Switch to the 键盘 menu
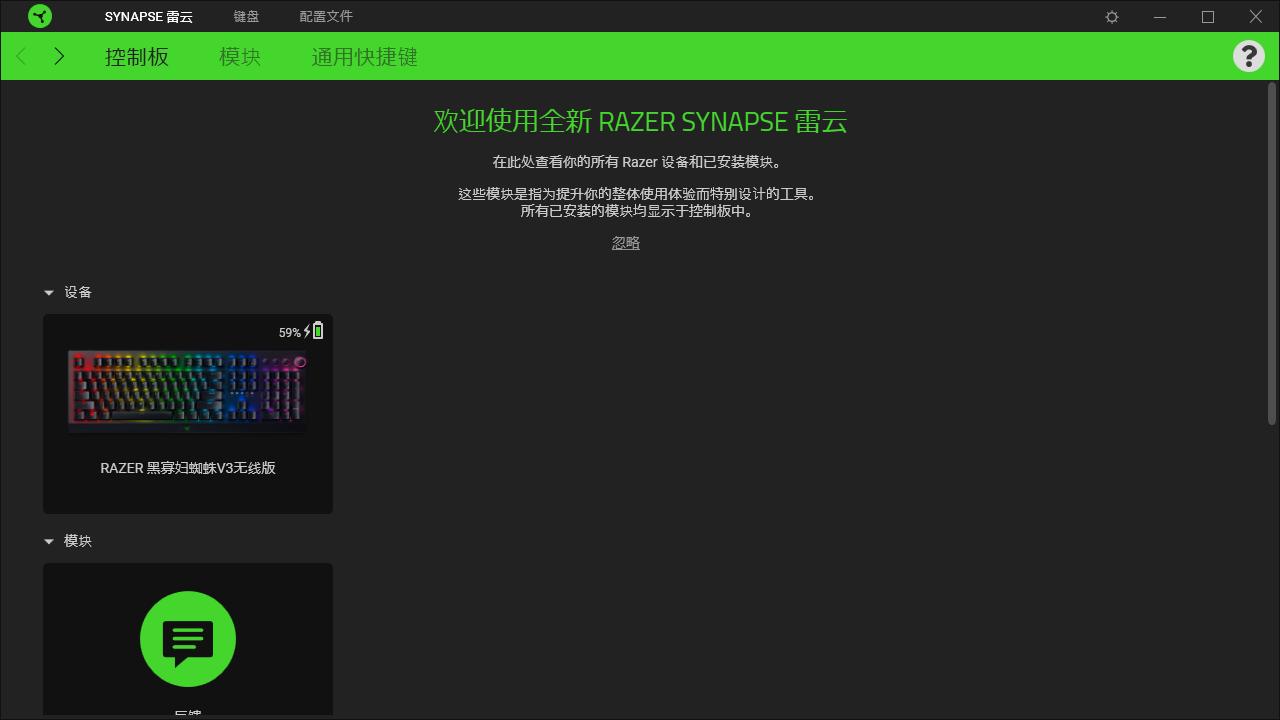The width and height of the screenshot is (1280, 720). [244, 16]
